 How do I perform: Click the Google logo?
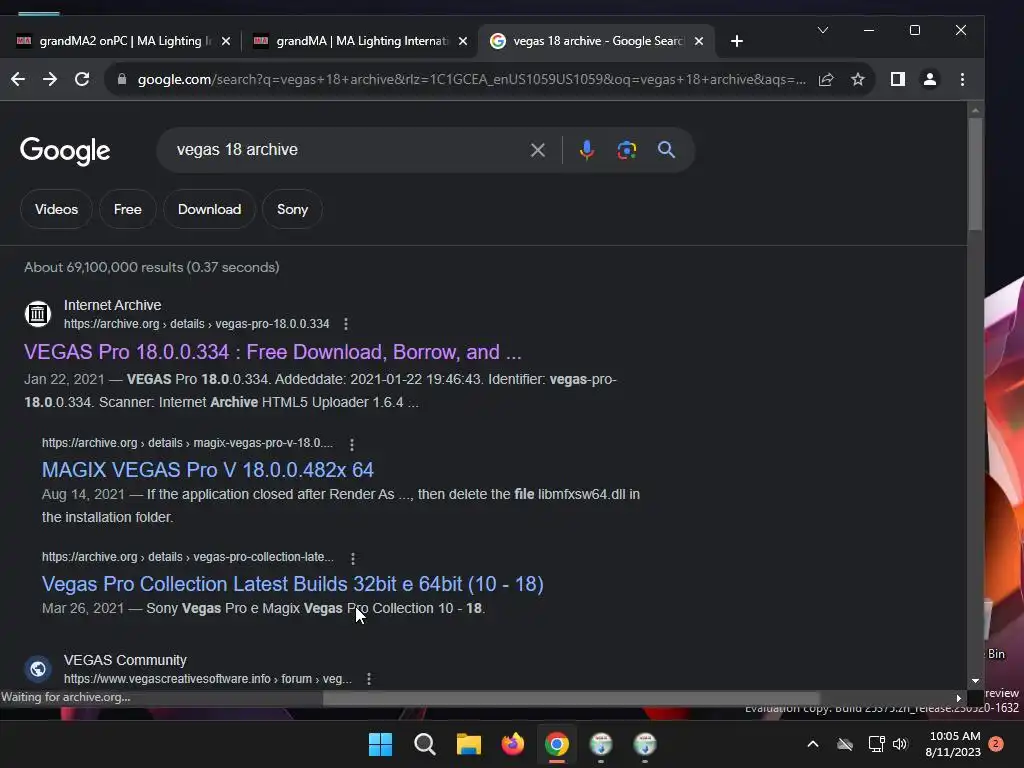pos(65,151)
